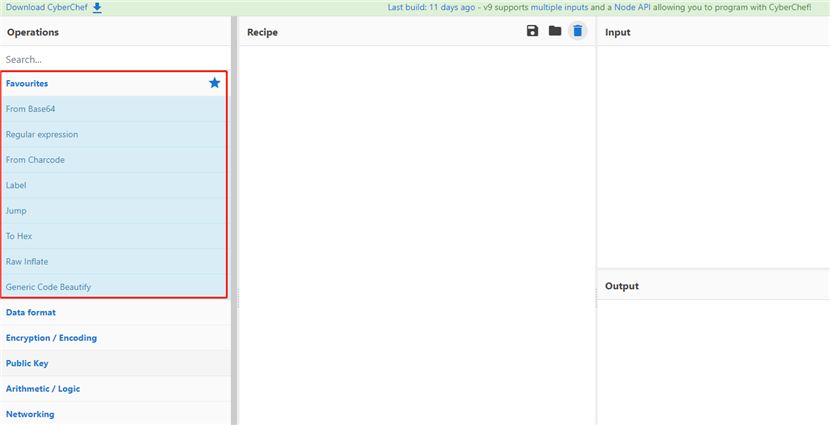Expand the Encryption / Encoding category
830x425 pixels.
click(115, 338)
